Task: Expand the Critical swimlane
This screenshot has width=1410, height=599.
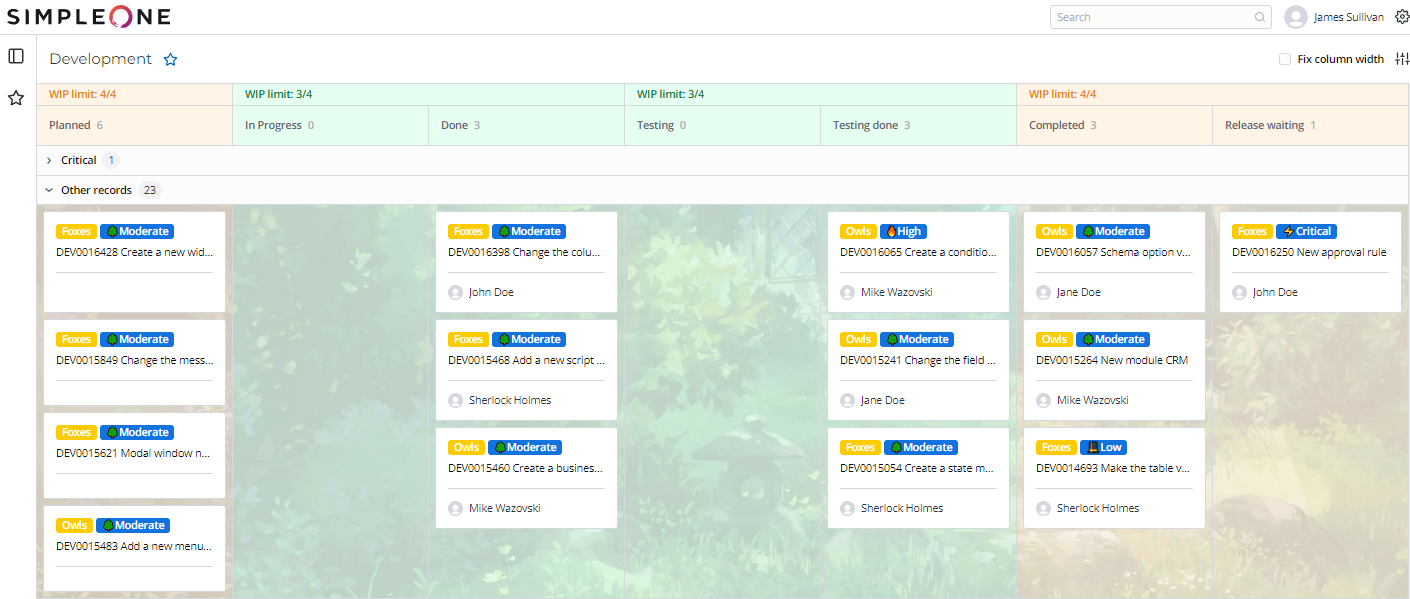Action: coord(49,160)
